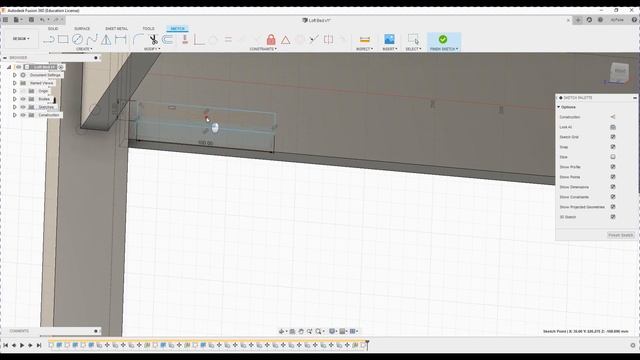Toggle the Show Constraints checkbox

pyautogui.click(x=613, y=197)
